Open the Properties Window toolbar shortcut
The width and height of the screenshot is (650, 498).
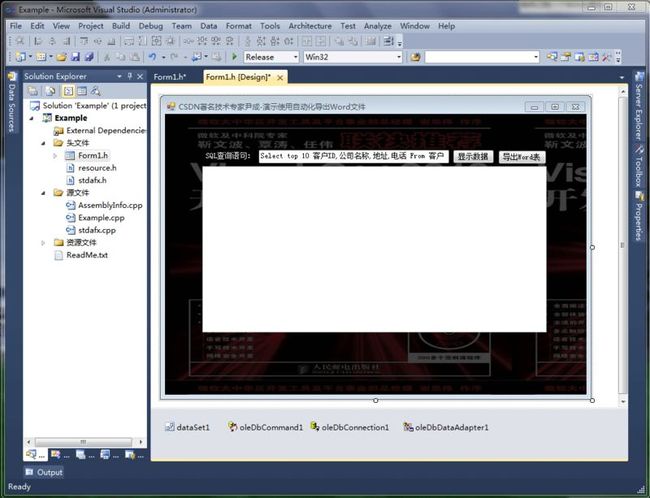pyautogui.click(x=565, y=57)
